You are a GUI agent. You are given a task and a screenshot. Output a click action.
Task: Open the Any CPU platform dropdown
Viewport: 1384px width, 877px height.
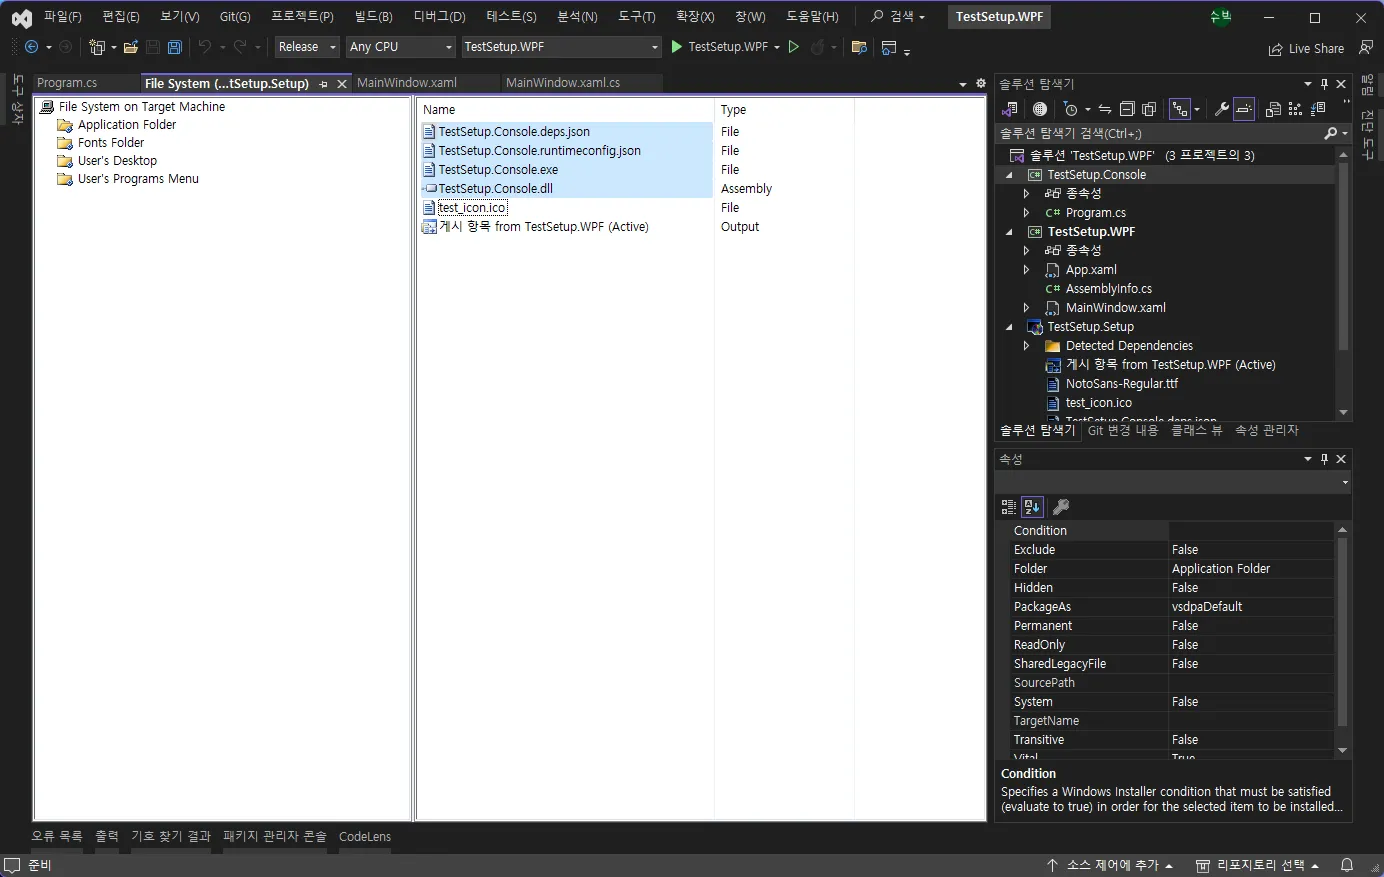click(400, 47)
